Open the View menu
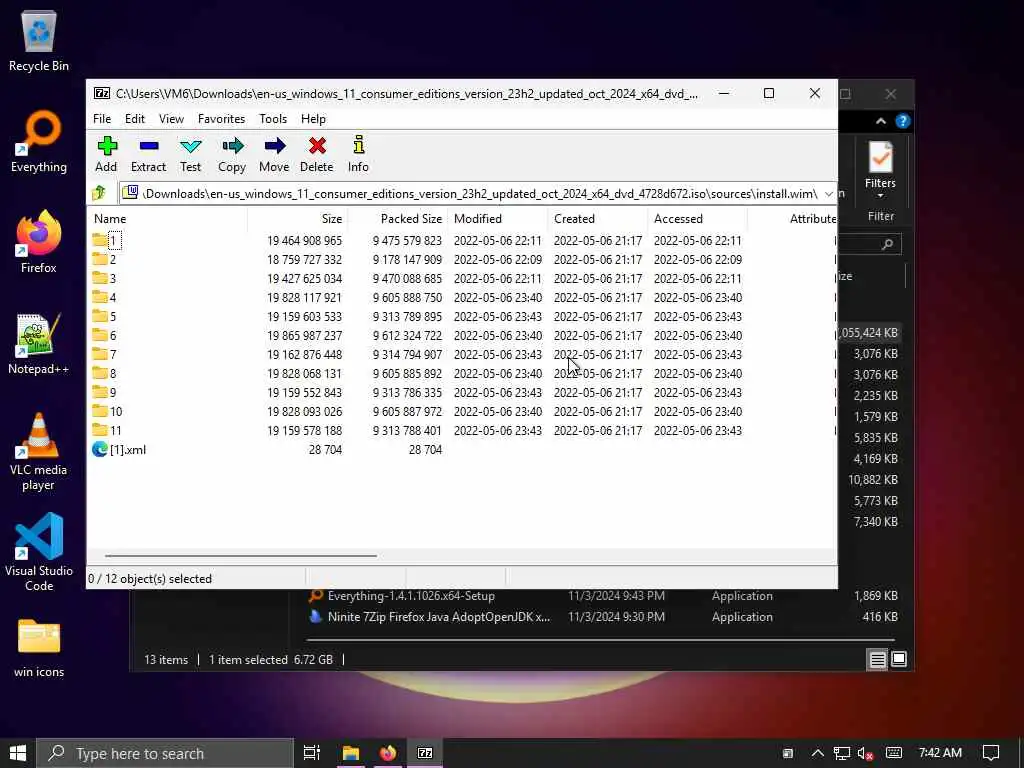 pos(171,119)
